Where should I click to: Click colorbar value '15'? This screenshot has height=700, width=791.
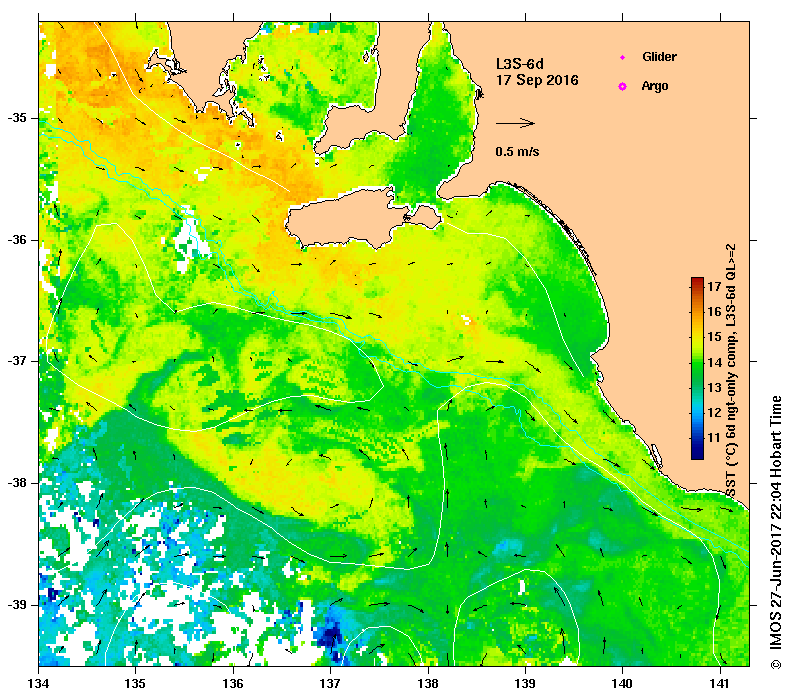pos(714,337)
